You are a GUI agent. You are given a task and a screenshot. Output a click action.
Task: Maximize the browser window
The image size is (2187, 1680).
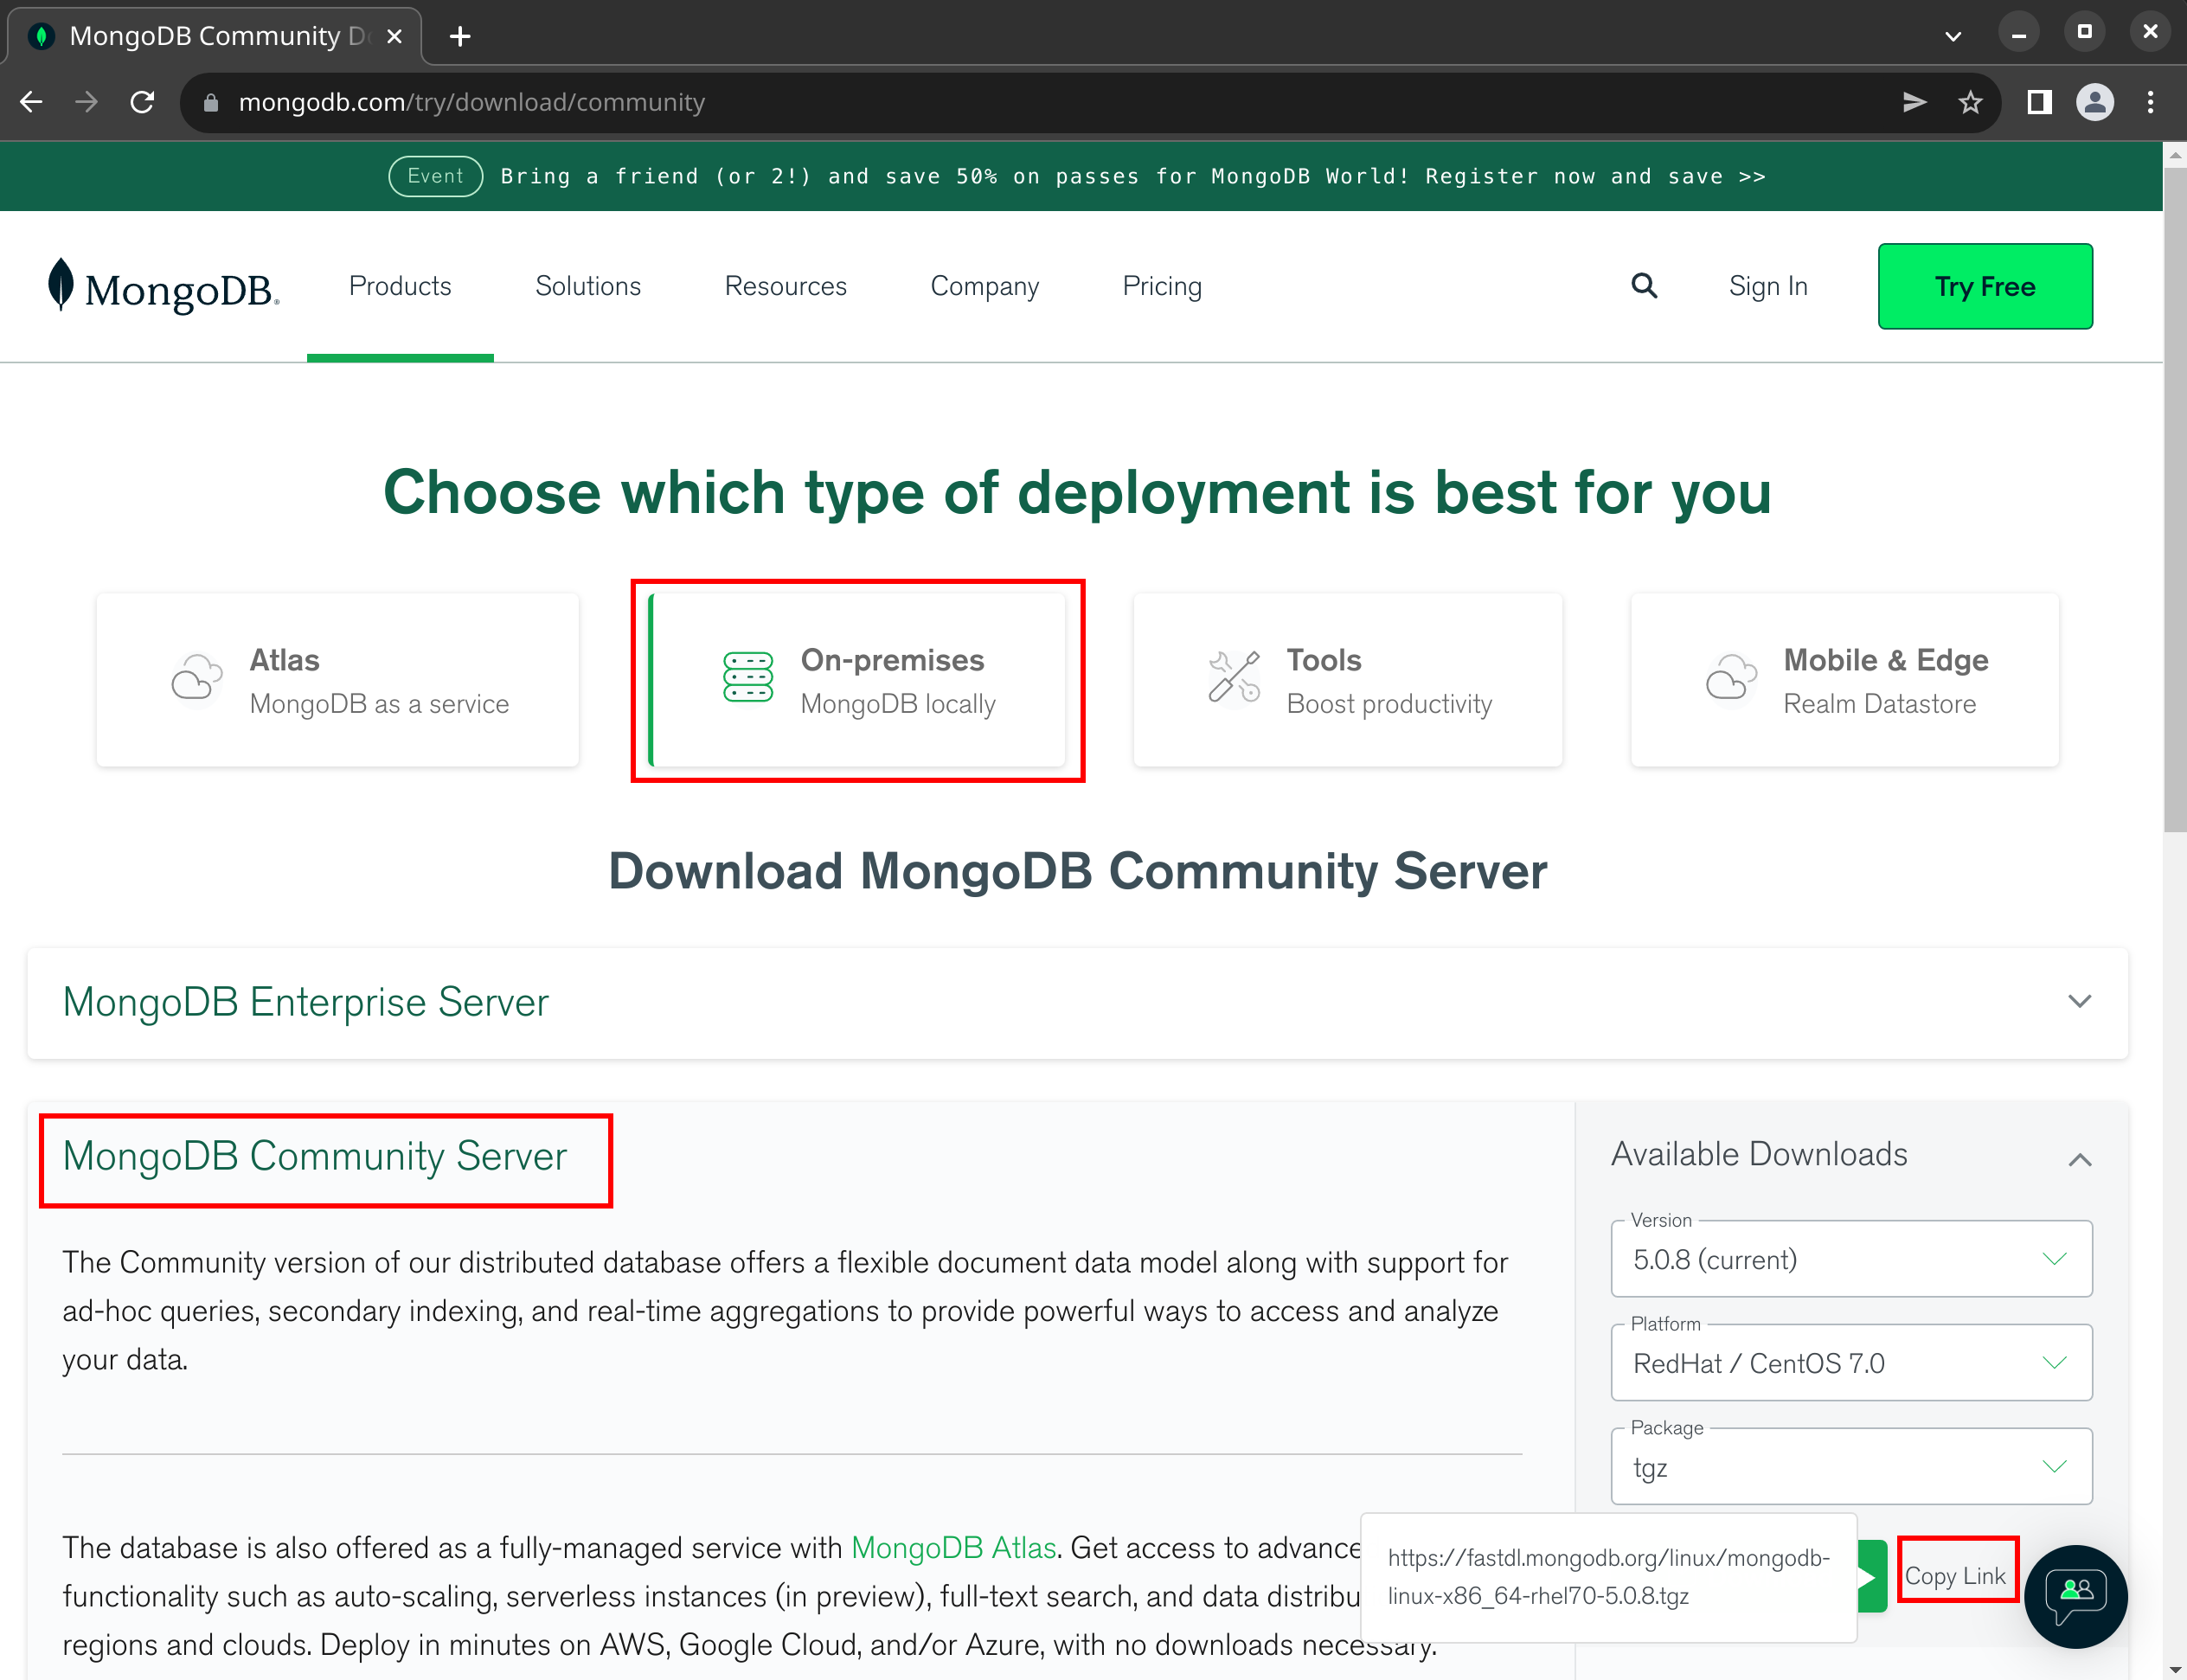point(2085,32)
